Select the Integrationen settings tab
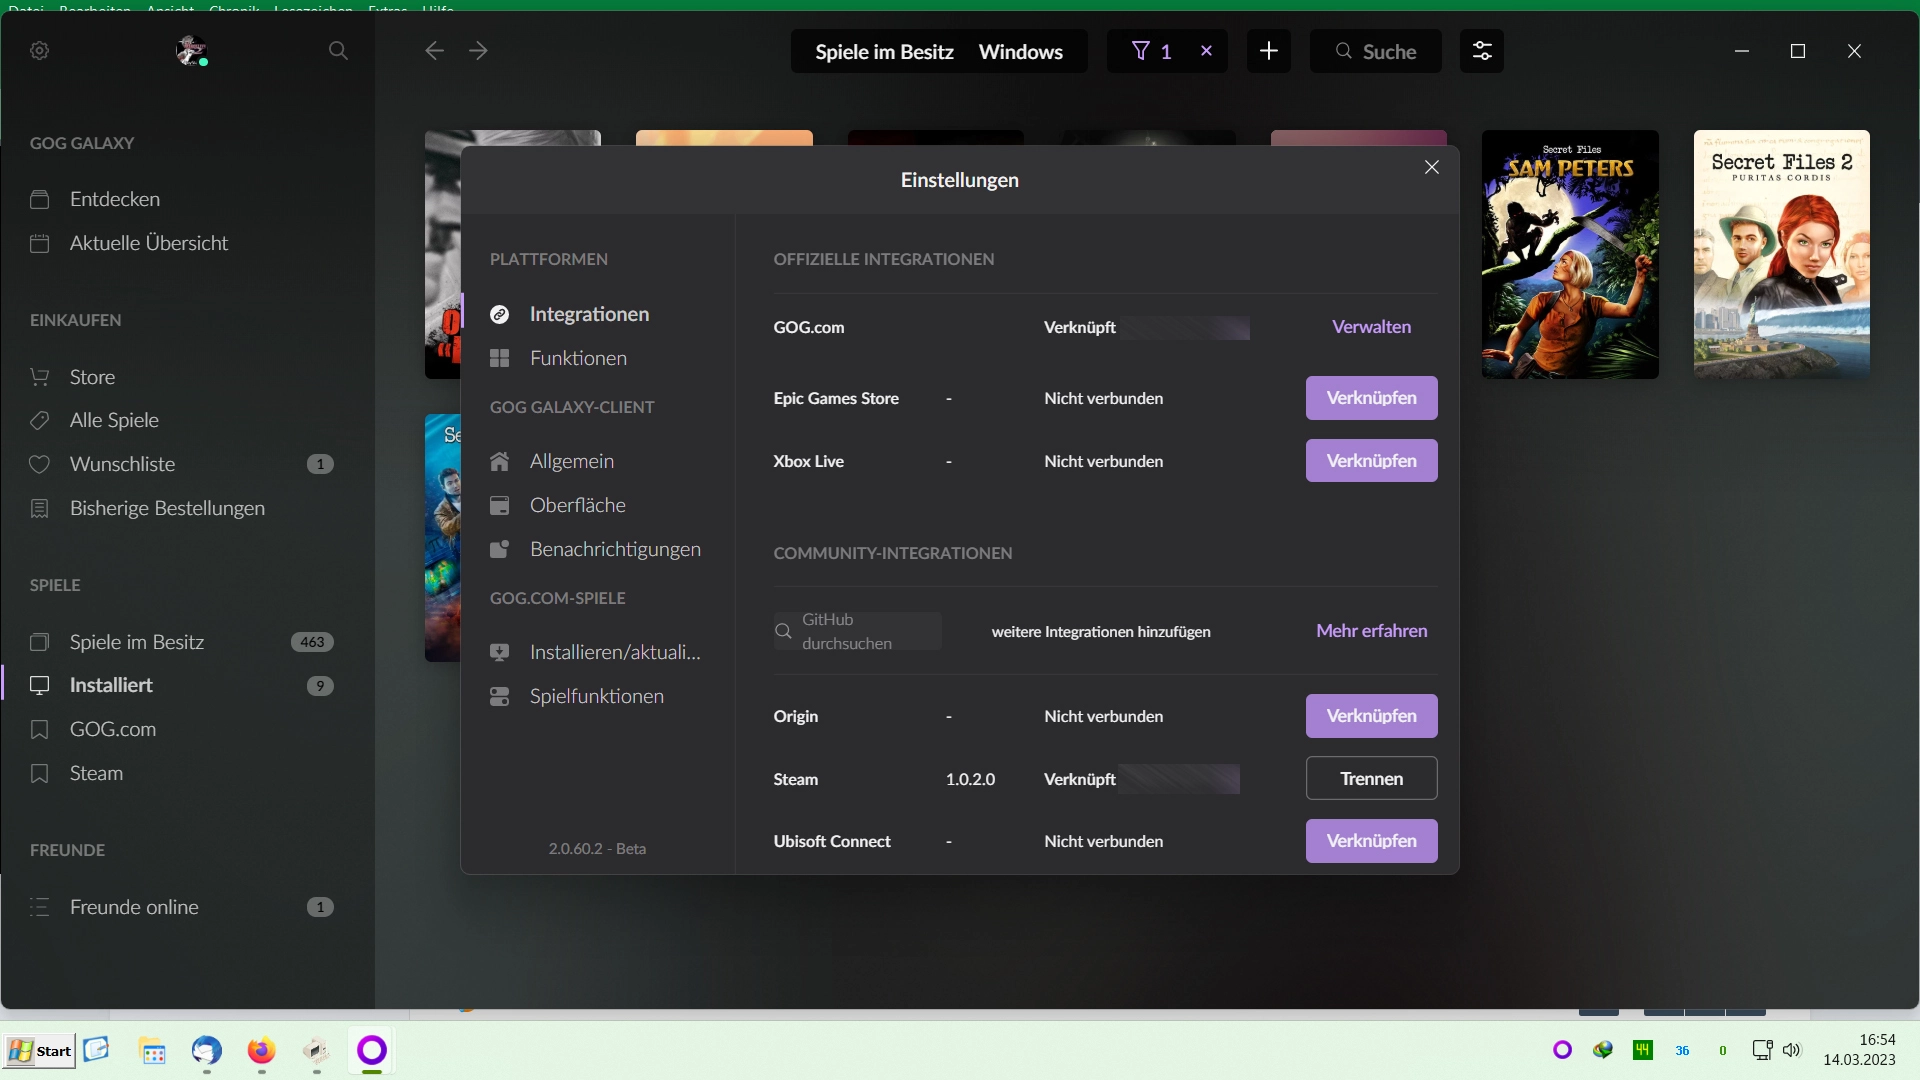1920x1080 pixels. pyautogui.click(x=589, y=314)
